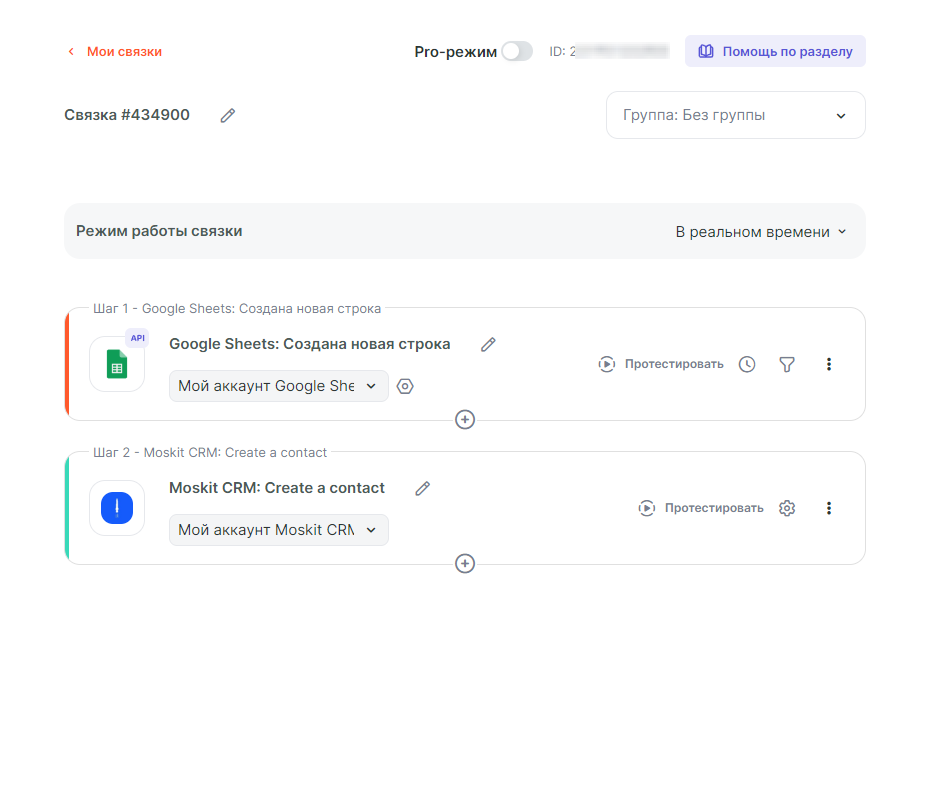
Task: Toggle the Pro-режим switch
Action: 517,52
